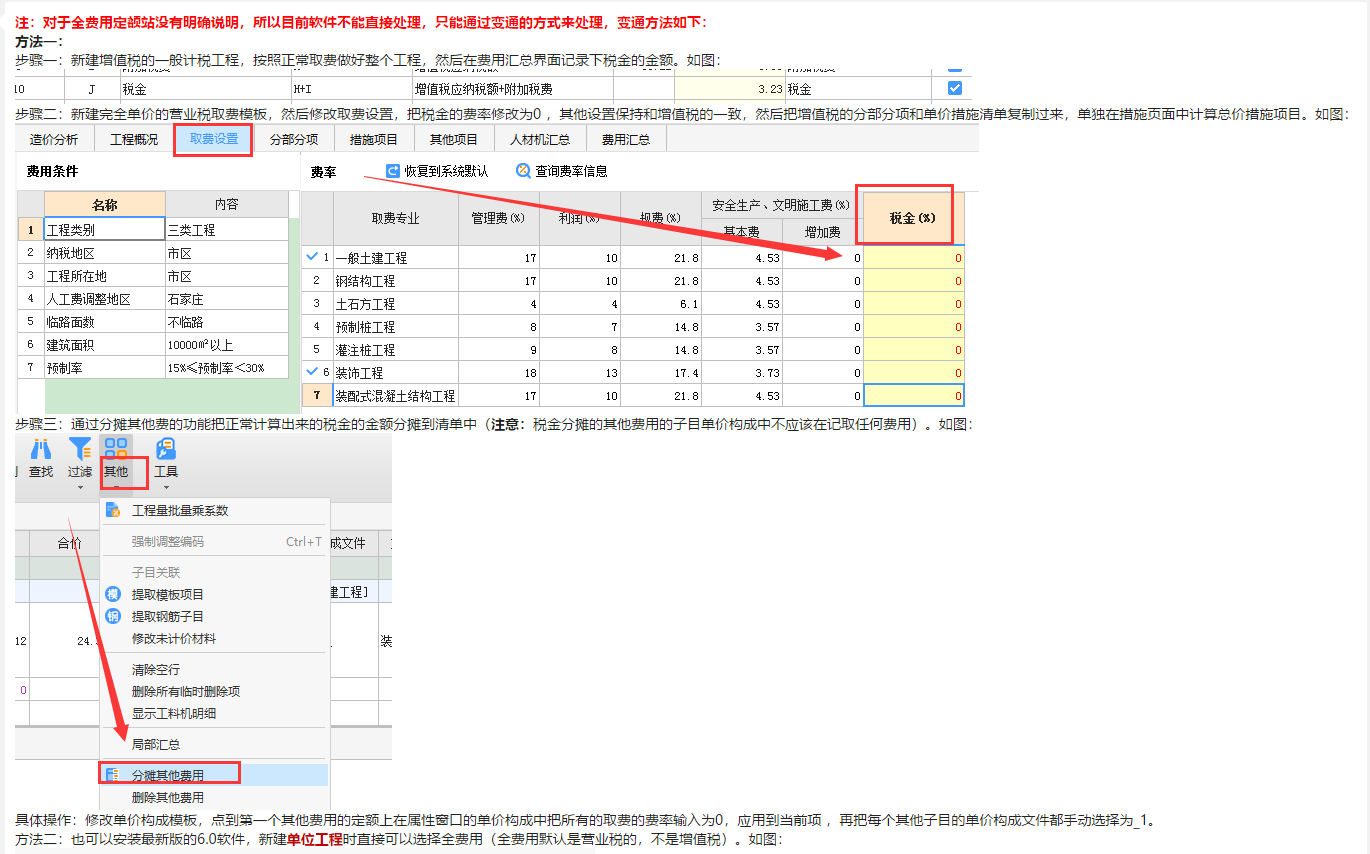Toggle checkmark on row 6 装饰工程
The width and height of the screenshot is (1370, 854).
(311, 372)
